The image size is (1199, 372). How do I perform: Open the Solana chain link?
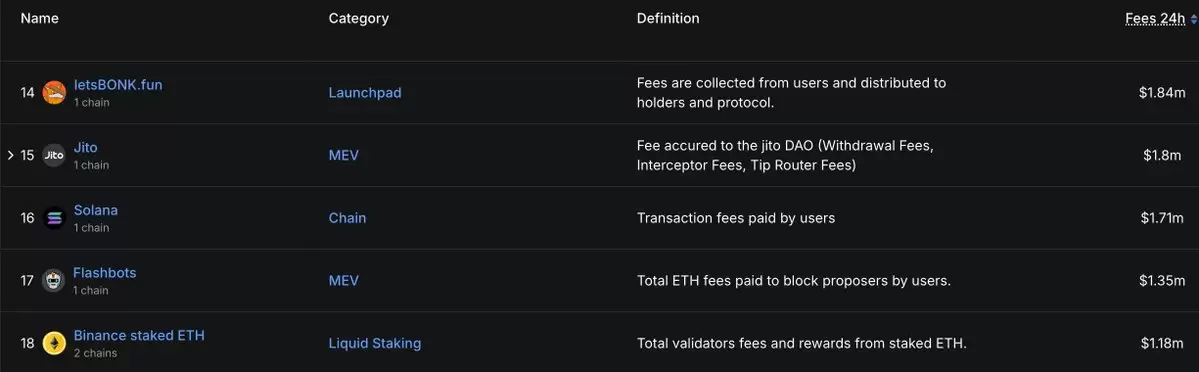point(96,210)
